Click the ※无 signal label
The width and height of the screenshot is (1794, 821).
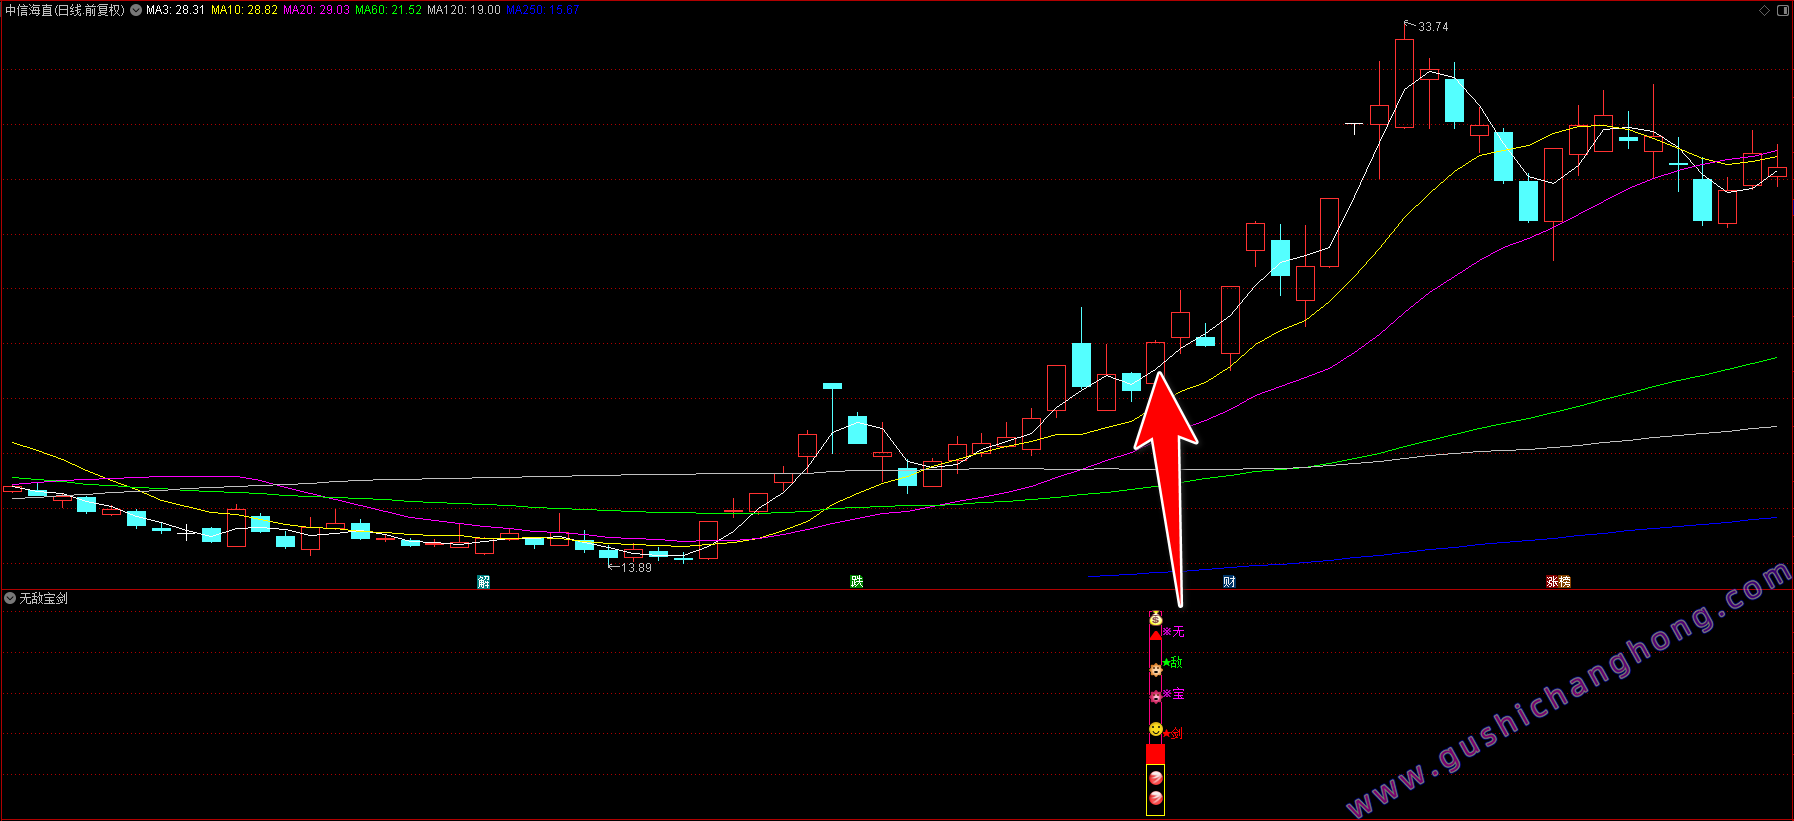pyautogui.click(x=1173, y=631)
